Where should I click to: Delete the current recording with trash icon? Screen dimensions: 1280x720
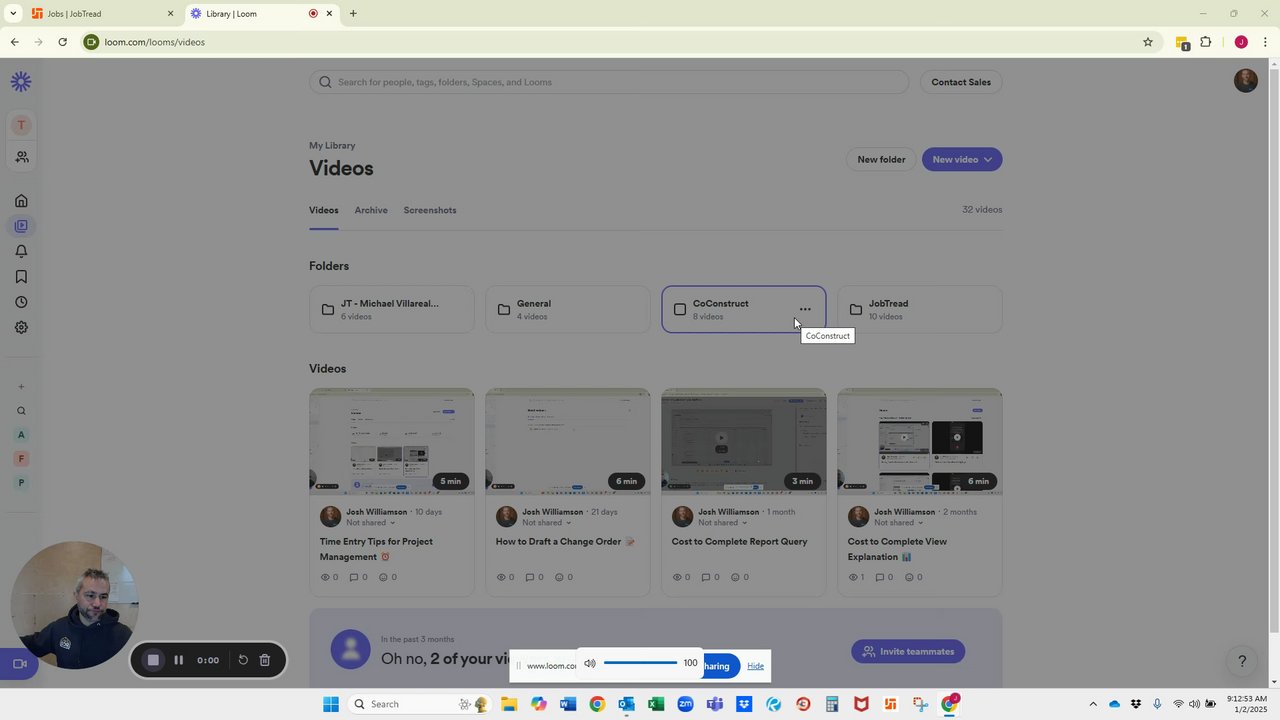point(265,660)
